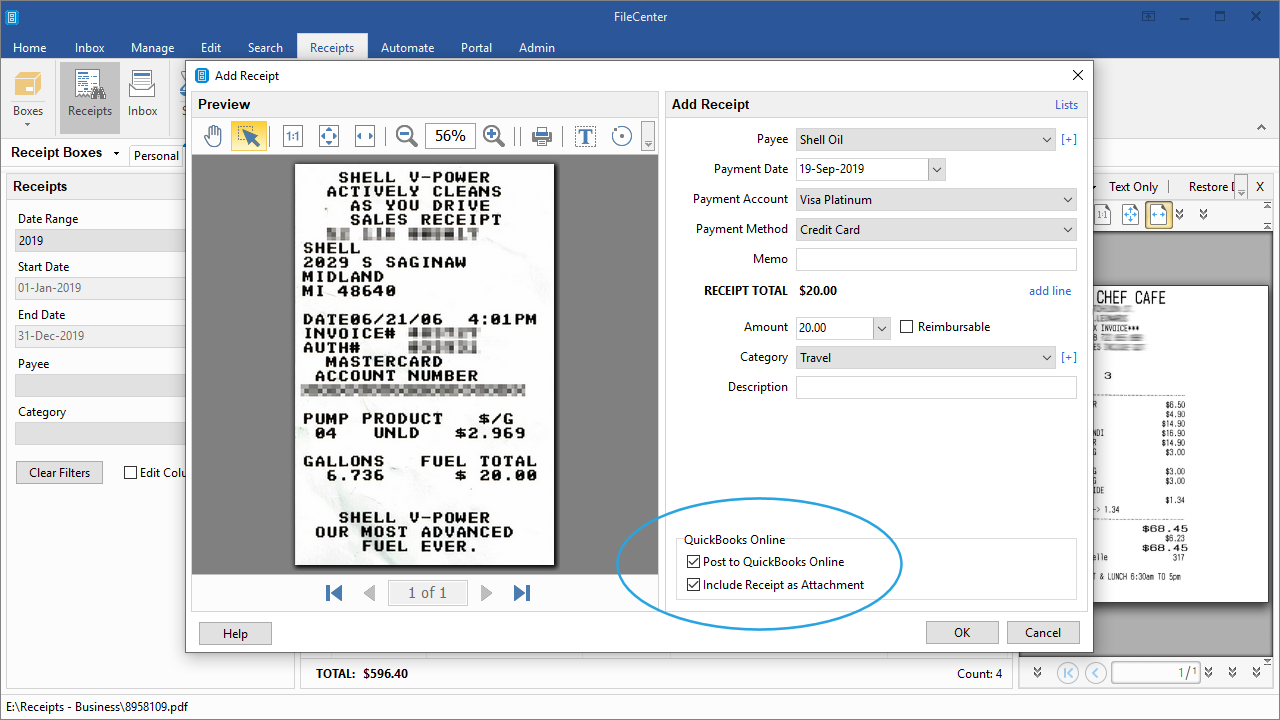Viewport: 1280px width, 720px height.
Task: Open the Category dropdown set to Travel
Action: [x=925, y=358]
